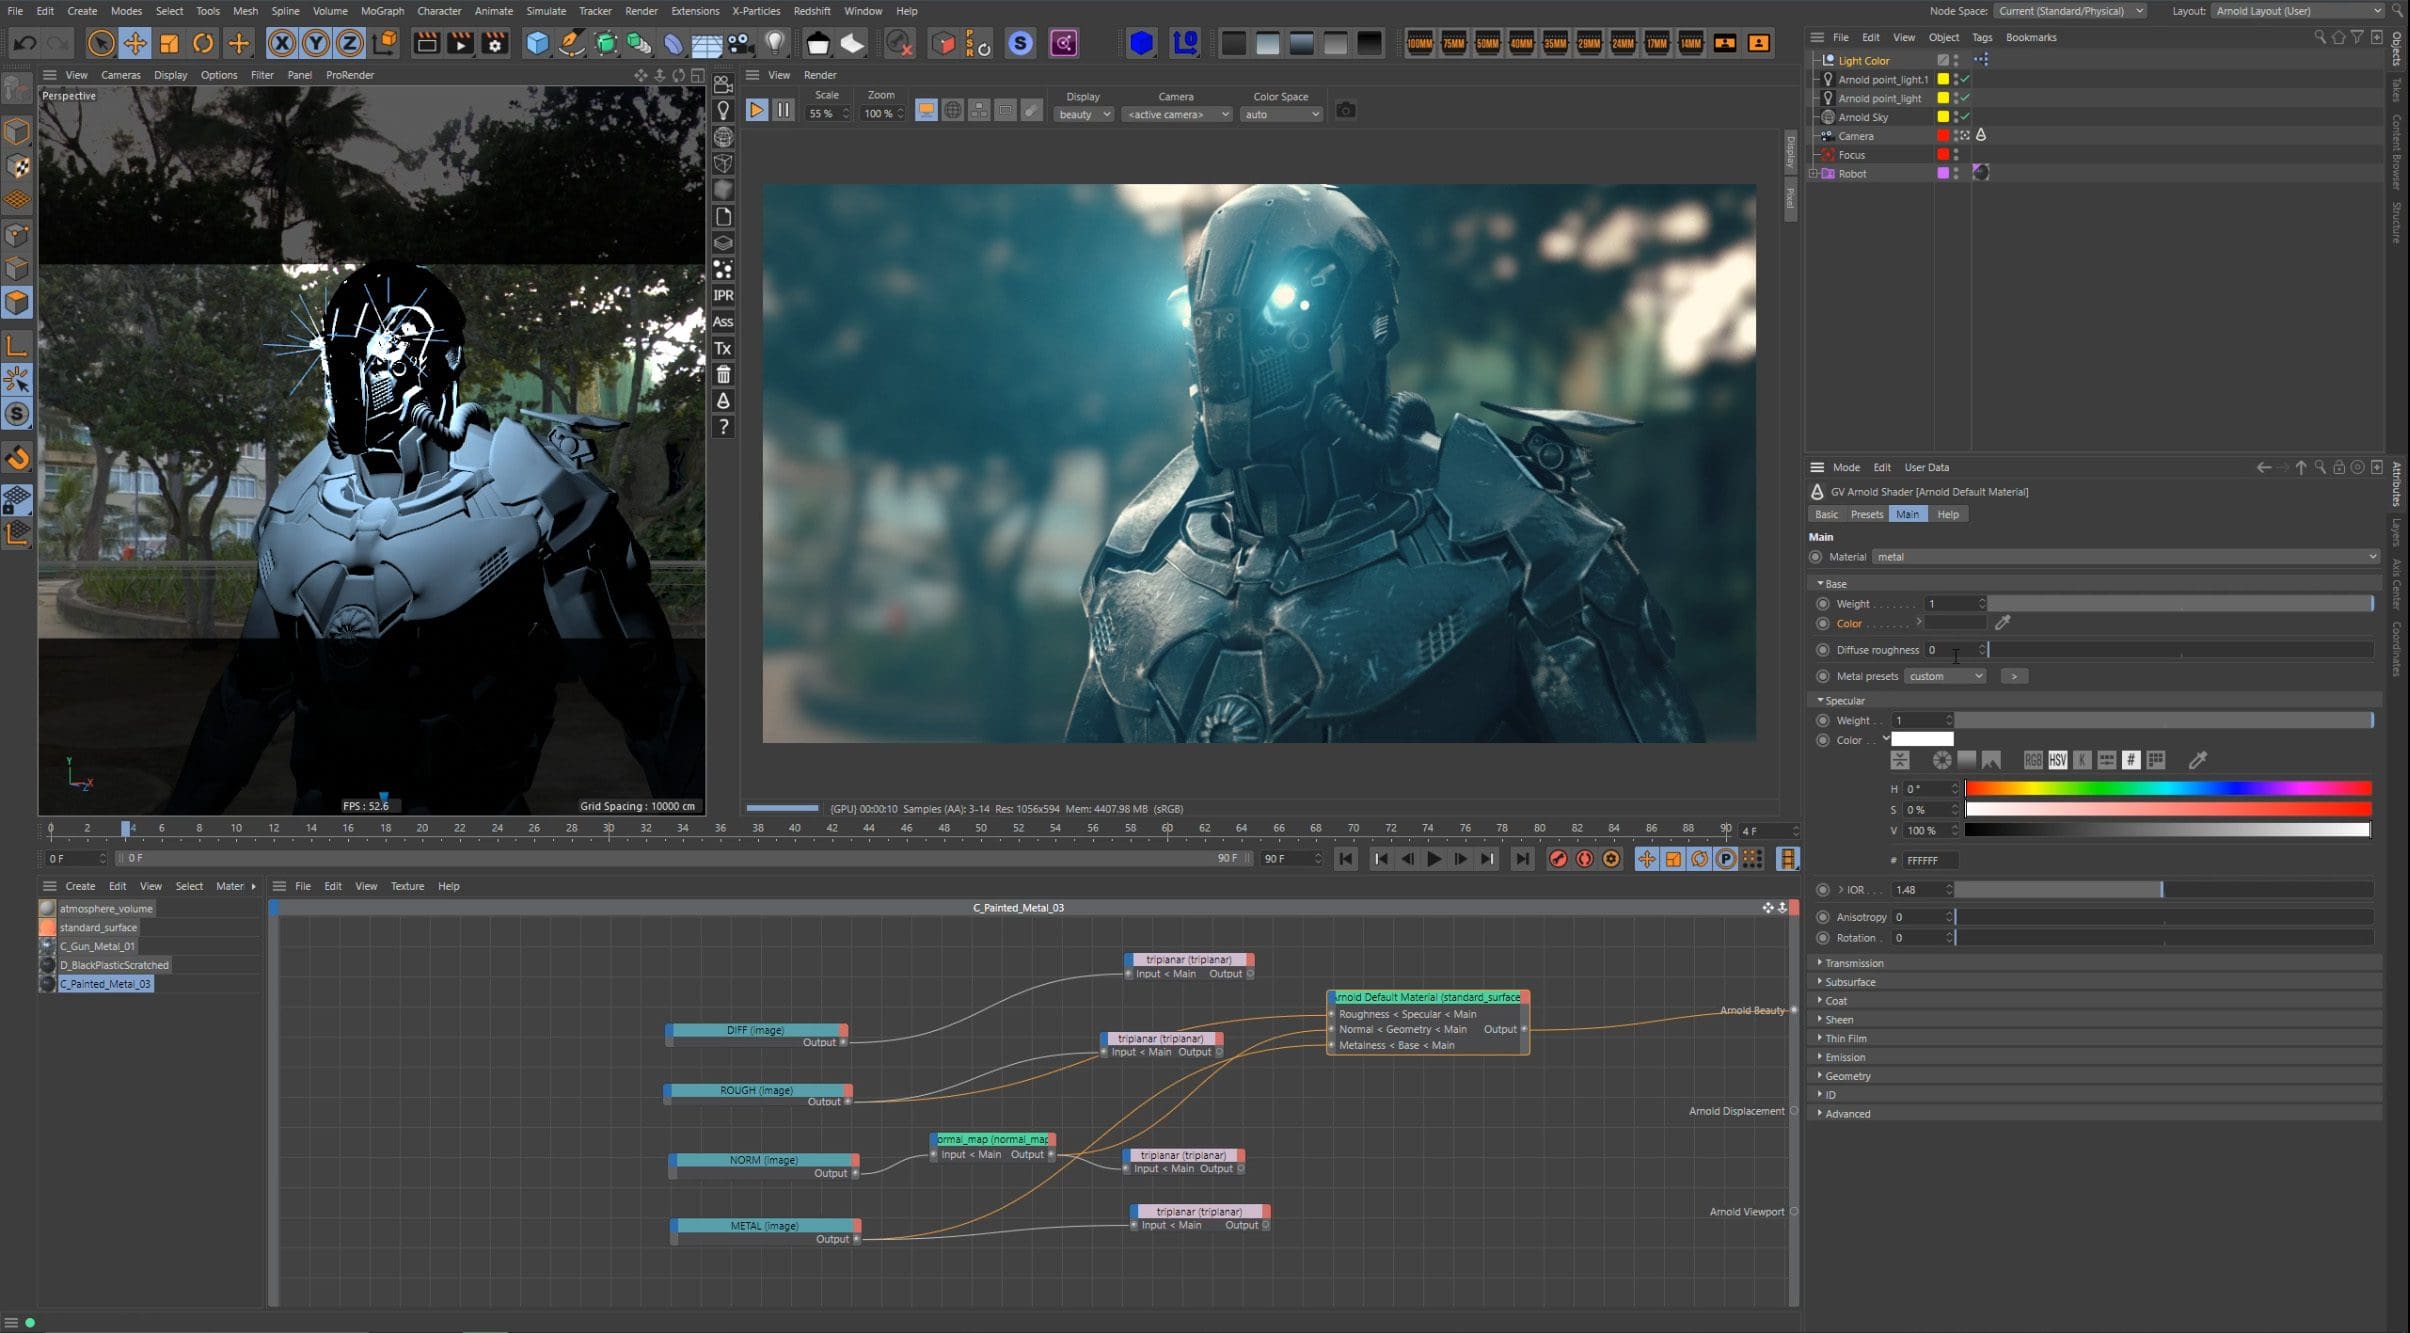Toggle Z axis lock
The width and height of the screenshot is (2410, 1333).
350,43
